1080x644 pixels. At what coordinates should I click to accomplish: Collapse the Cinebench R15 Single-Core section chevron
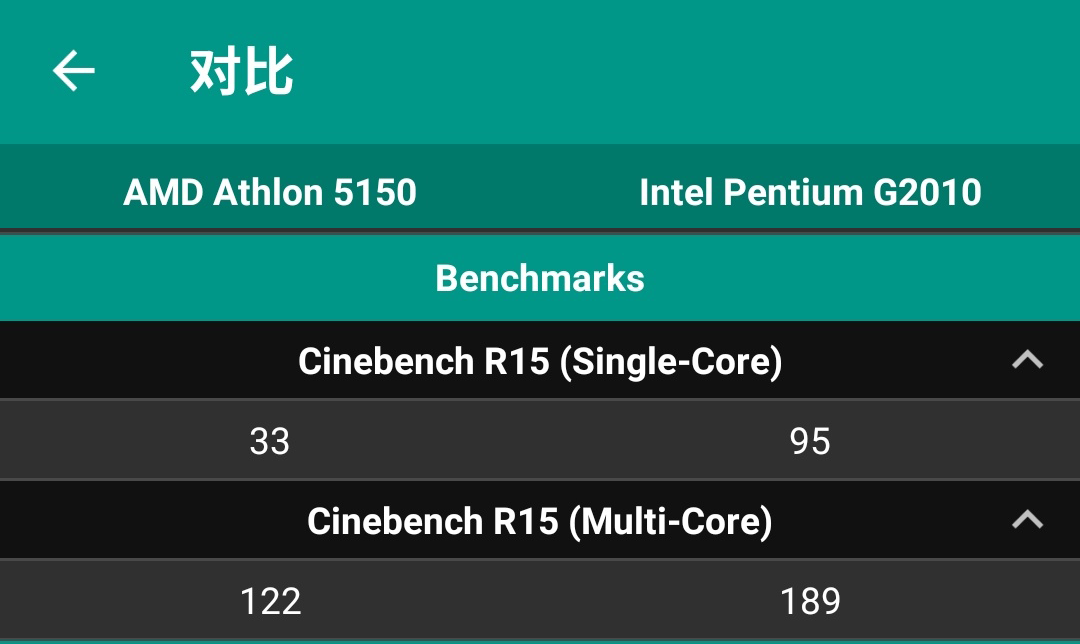pyautogui.click(x=1027, y=361)
